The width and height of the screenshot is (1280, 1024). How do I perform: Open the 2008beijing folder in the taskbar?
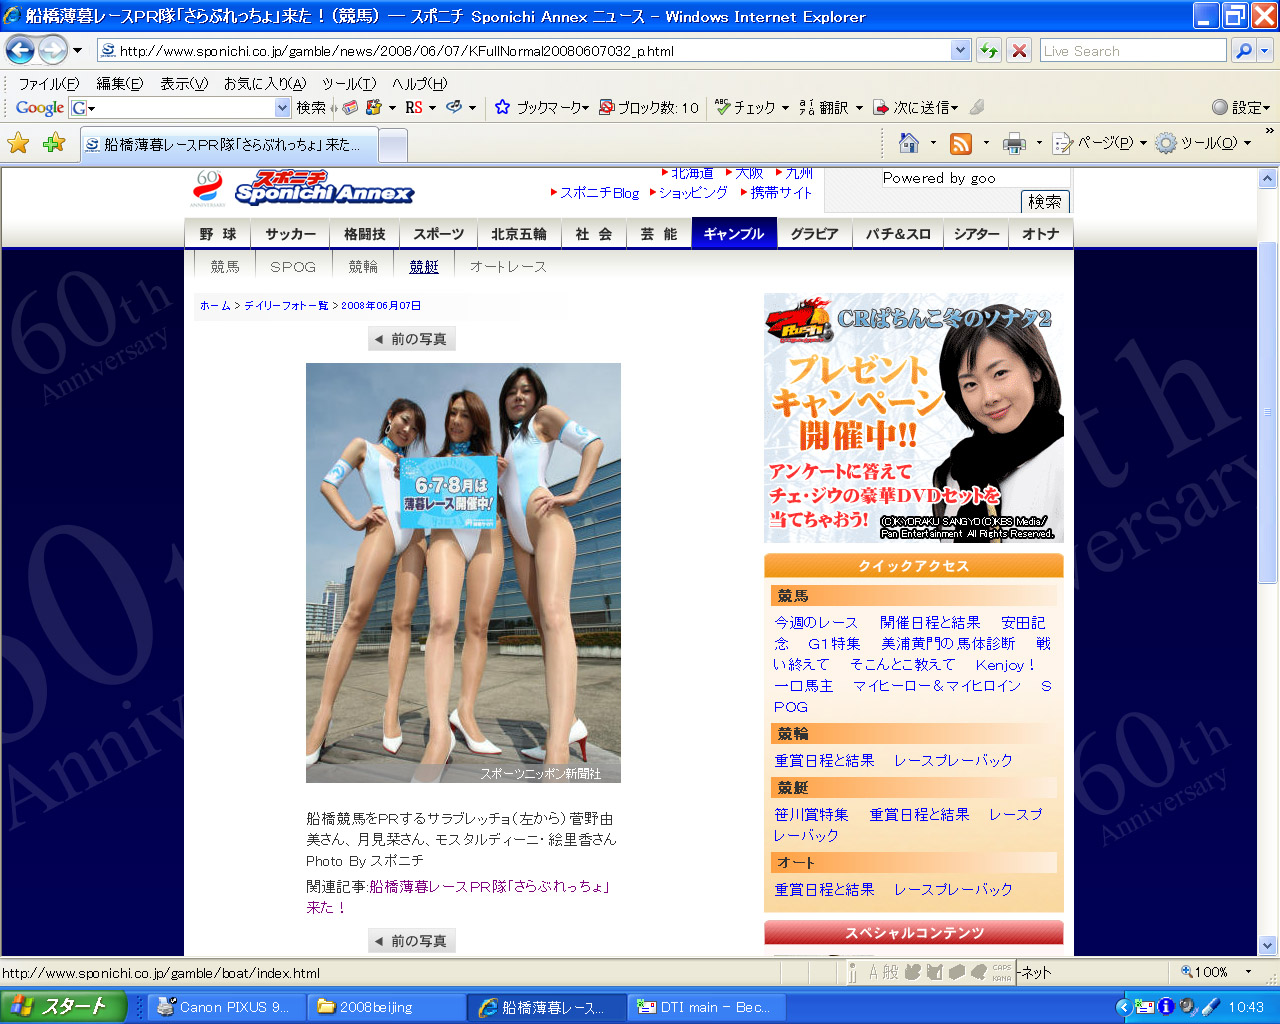pyautogui.click(x=387, y=1007)
